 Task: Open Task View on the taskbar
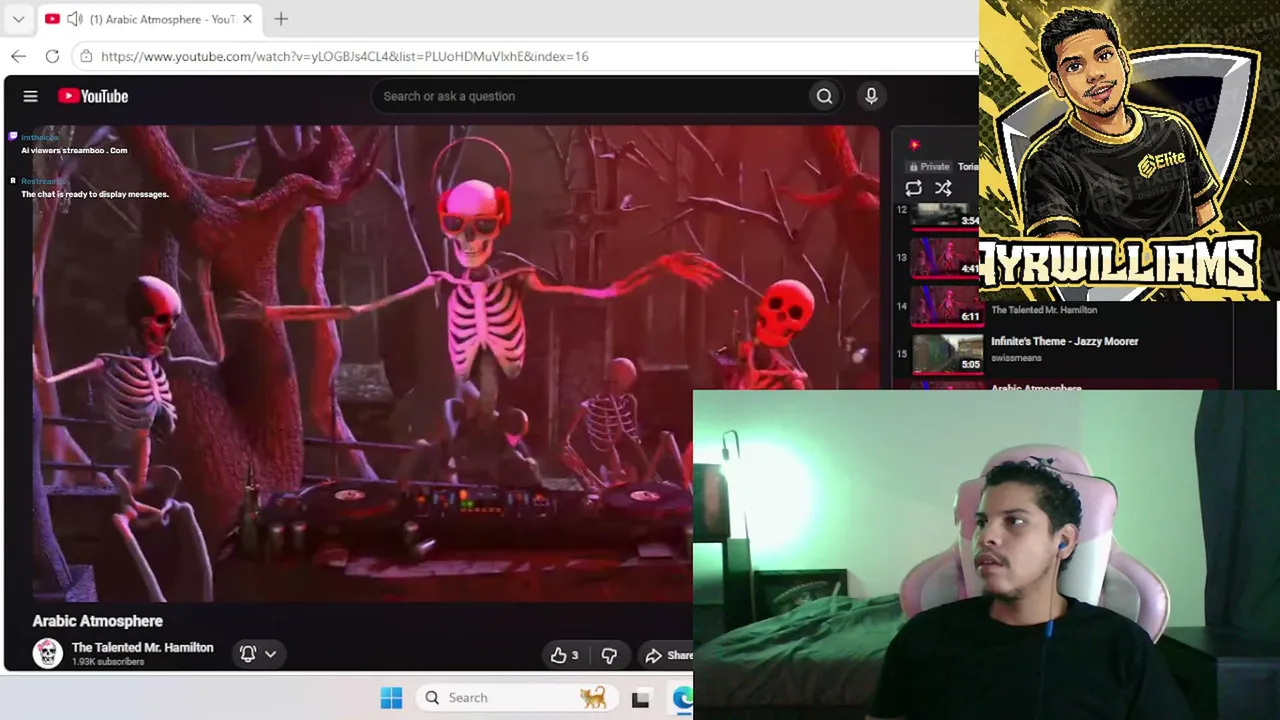click(640, 698)
